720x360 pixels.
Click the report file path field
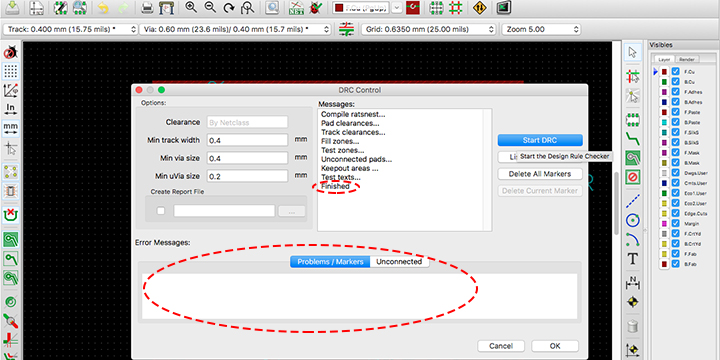(x=224, y=211)
